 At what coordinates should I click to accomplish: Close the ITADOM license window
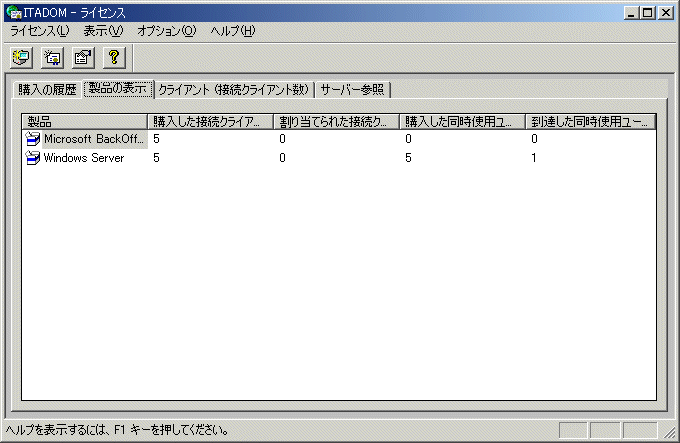pyautogui.click(x=665, y=13)
